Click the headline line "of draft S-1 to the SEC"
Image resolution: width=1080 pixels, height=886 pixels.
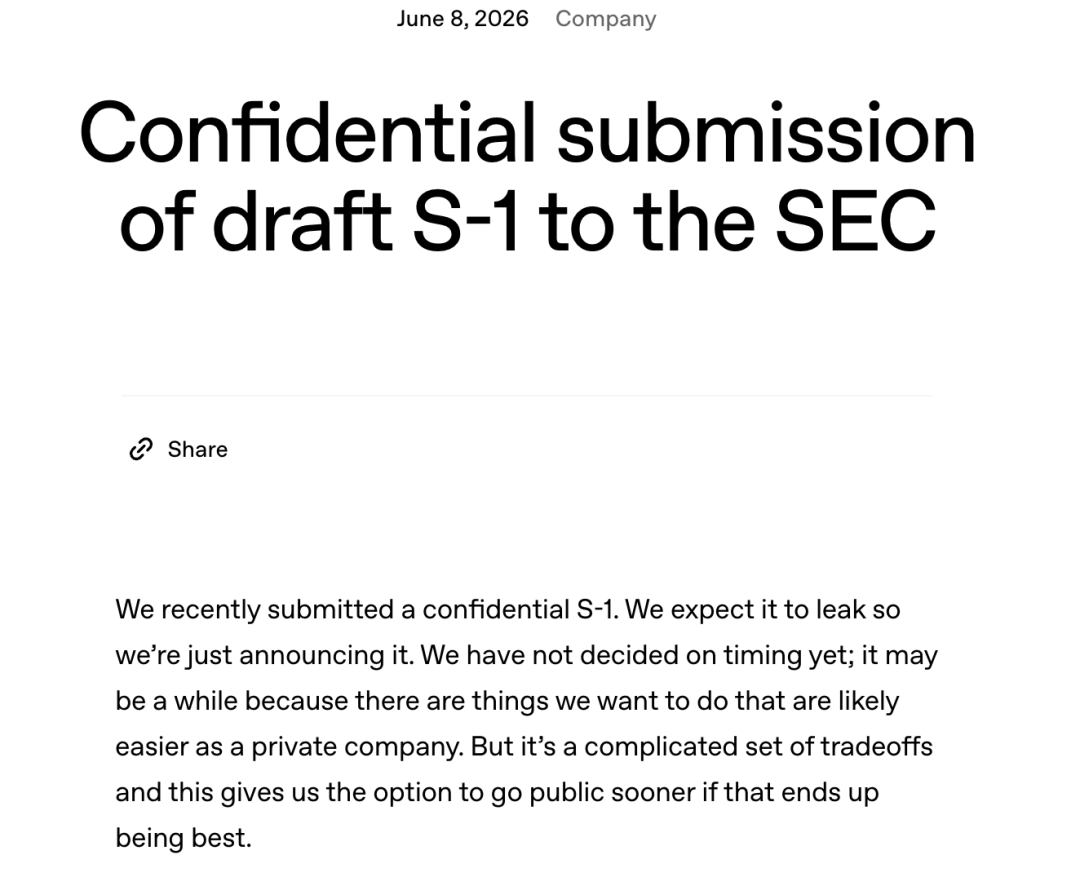[x=528, y=220]
